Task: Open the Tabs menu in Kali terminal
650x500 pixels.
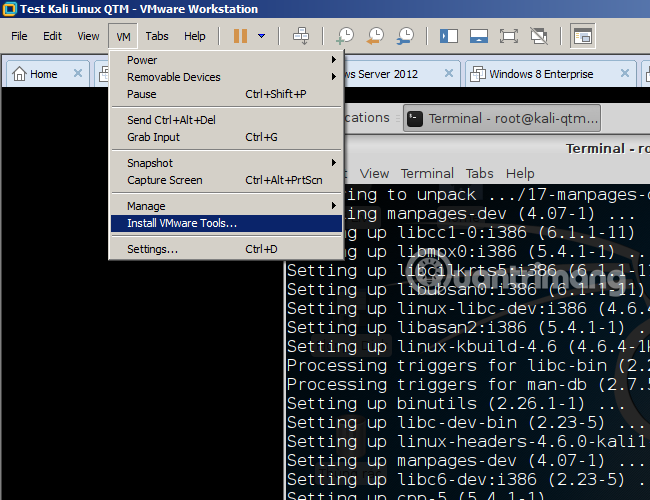Action: pos(479,173)
